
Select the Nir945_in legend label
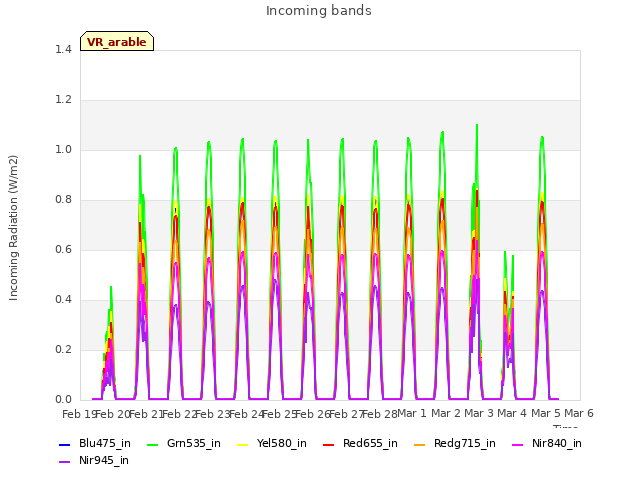tap(104, 460)
